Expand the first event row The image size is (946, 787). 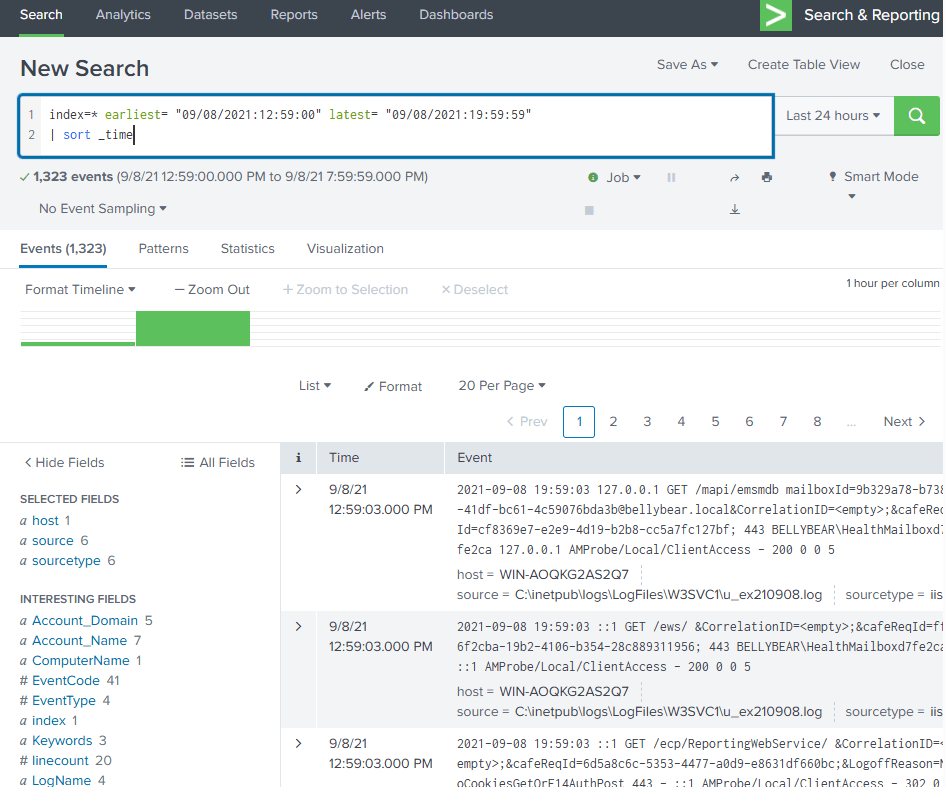(298, 489)
